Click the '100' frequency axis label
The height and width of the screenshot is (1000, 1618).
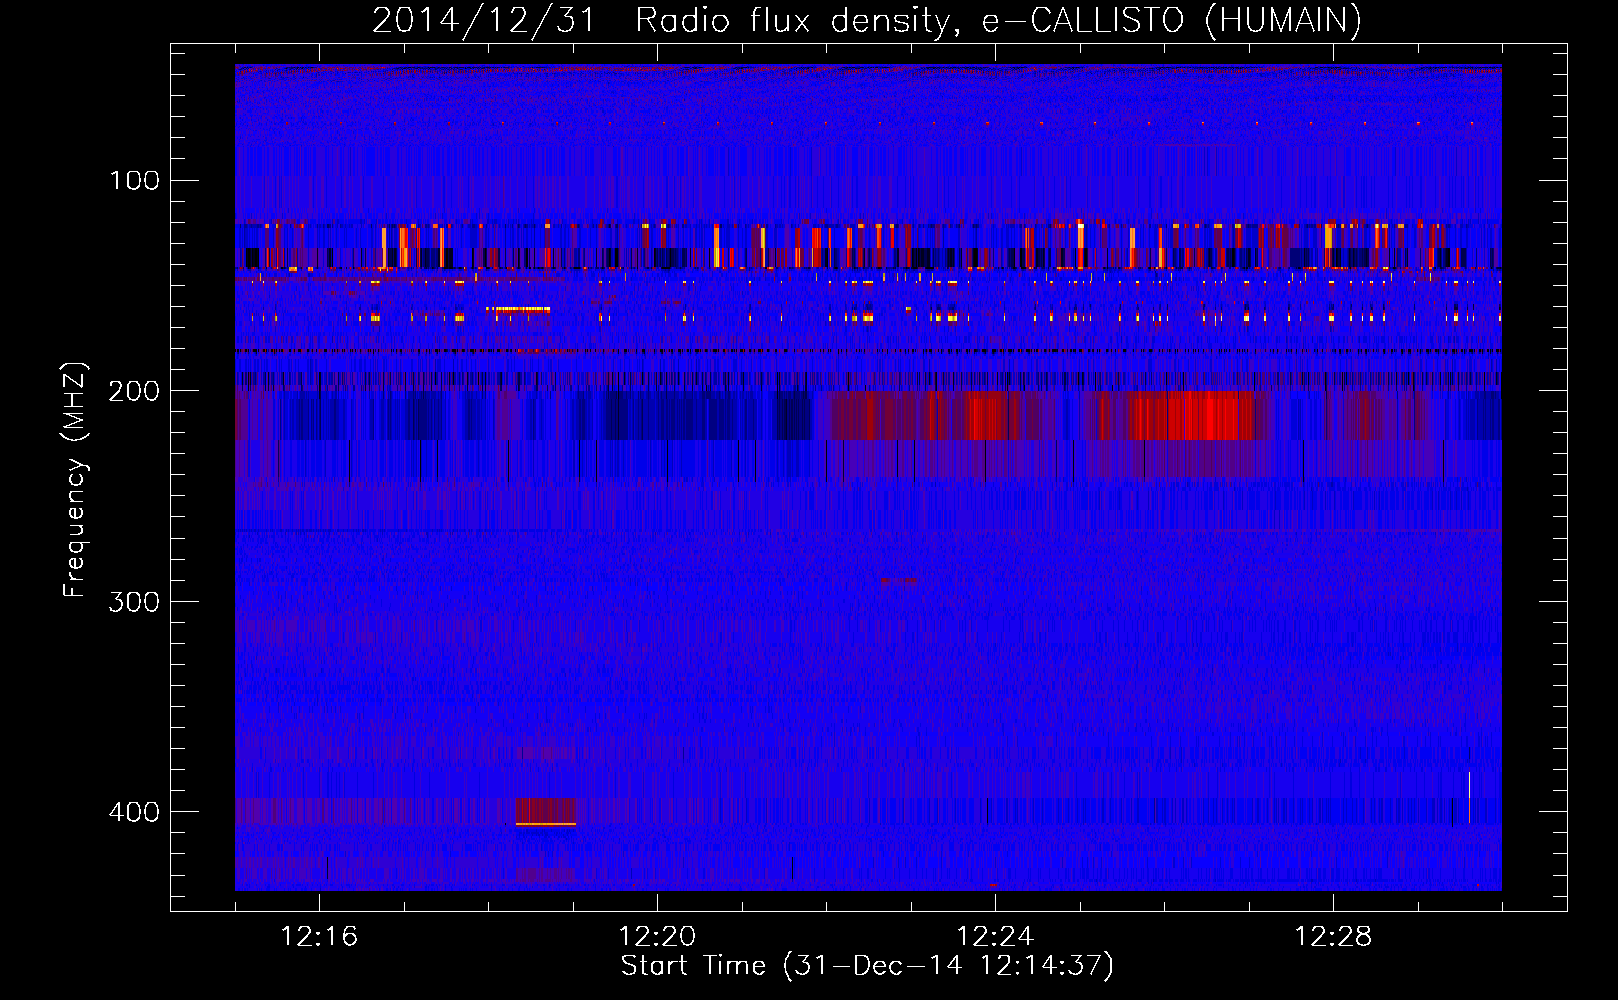click(135, 181)
